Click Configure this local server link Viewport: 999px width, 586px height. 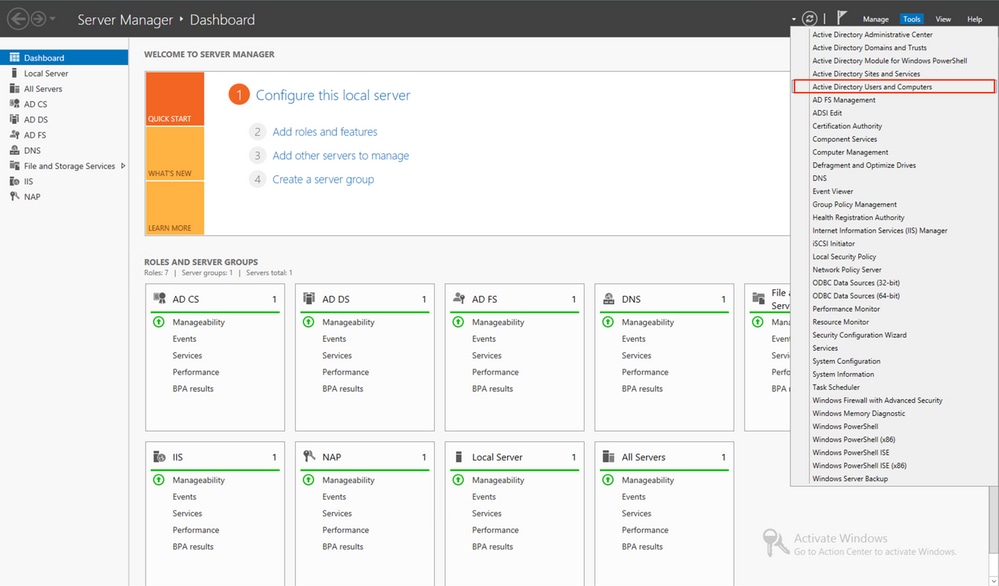point(333,95)
